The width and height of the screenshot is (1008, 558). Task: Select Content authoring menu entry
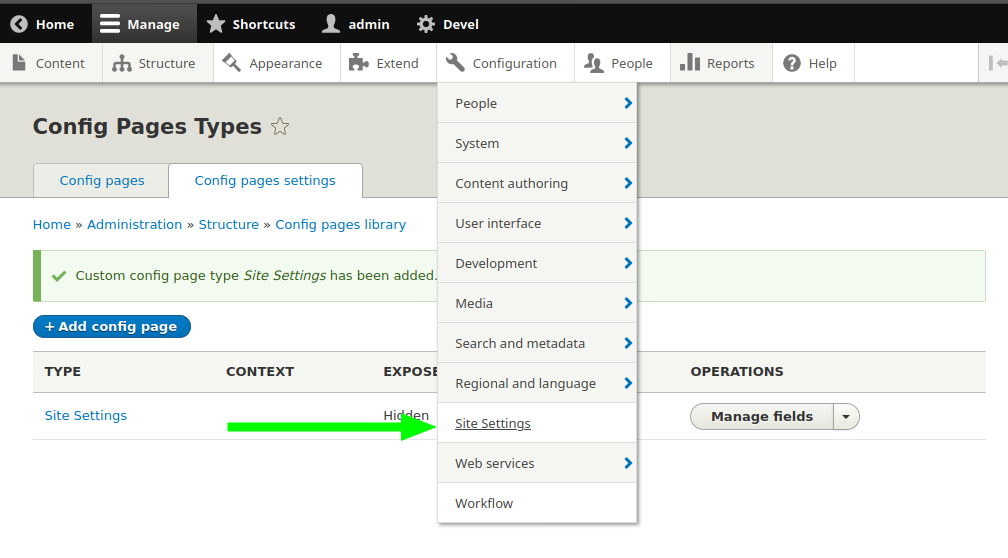point(512,184)
